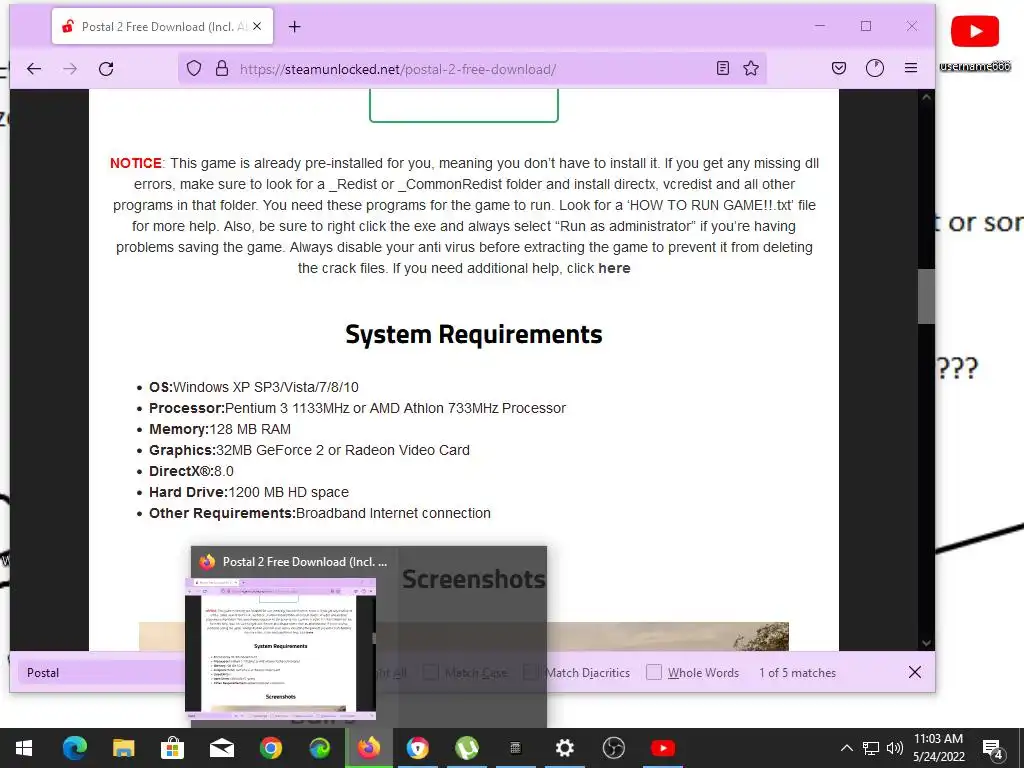
Task: Open Mail app from taskbar
Action: (221, 748)
